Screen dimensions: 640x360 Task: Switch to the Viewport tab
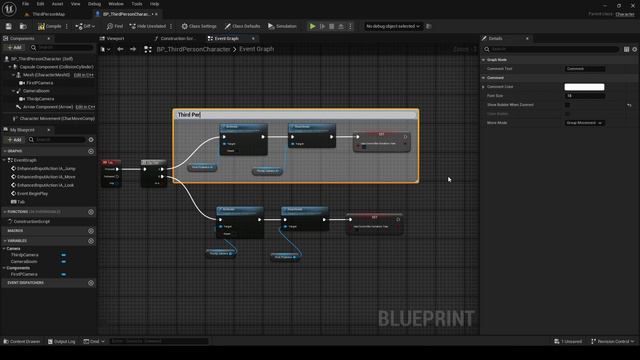tap(115, 38)
